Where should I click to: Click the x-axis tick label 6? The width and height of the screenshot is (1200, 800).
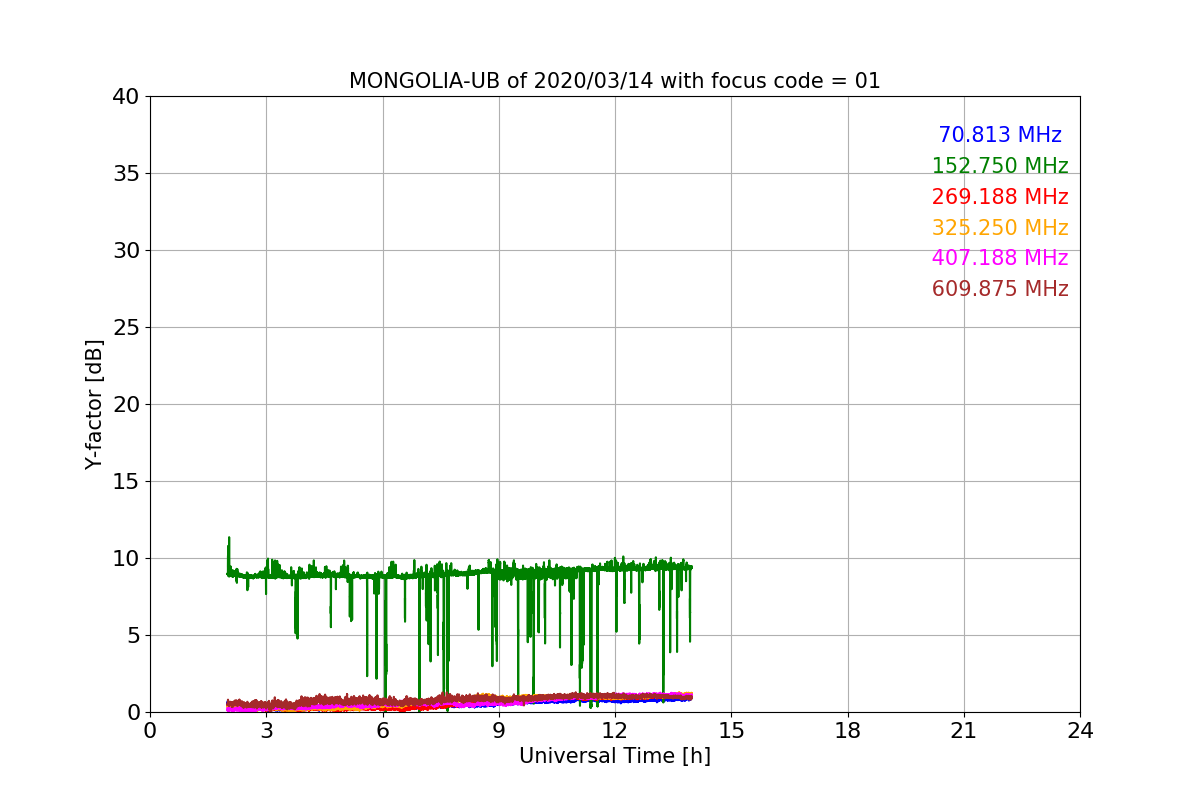click(382, 731)
